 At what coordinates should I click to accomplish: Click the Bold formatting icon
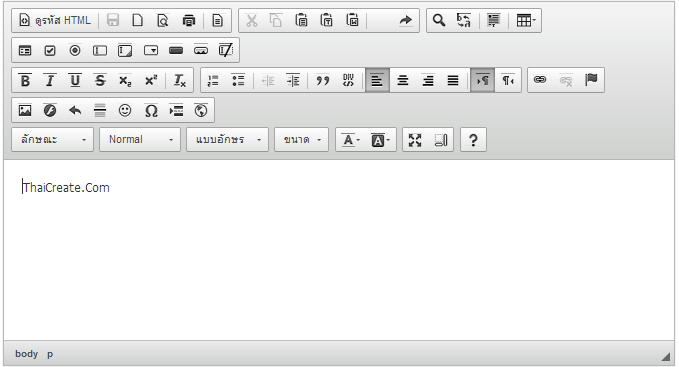(x=25, y=80)
